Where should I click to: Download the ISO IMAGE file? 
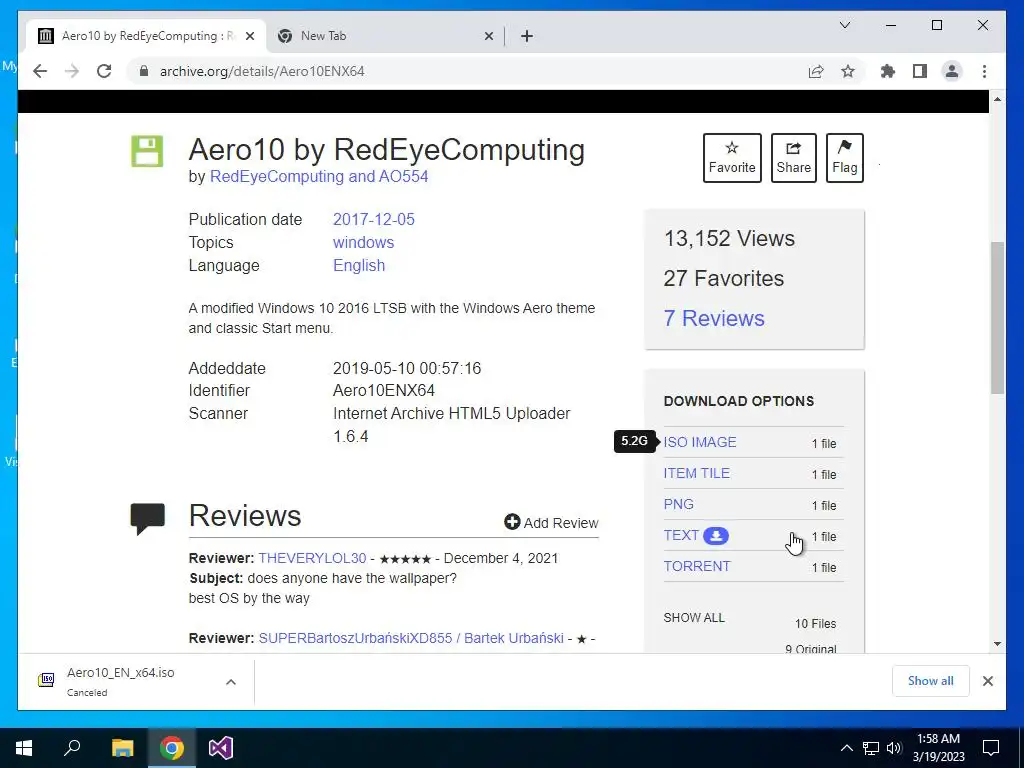(699, 442)
